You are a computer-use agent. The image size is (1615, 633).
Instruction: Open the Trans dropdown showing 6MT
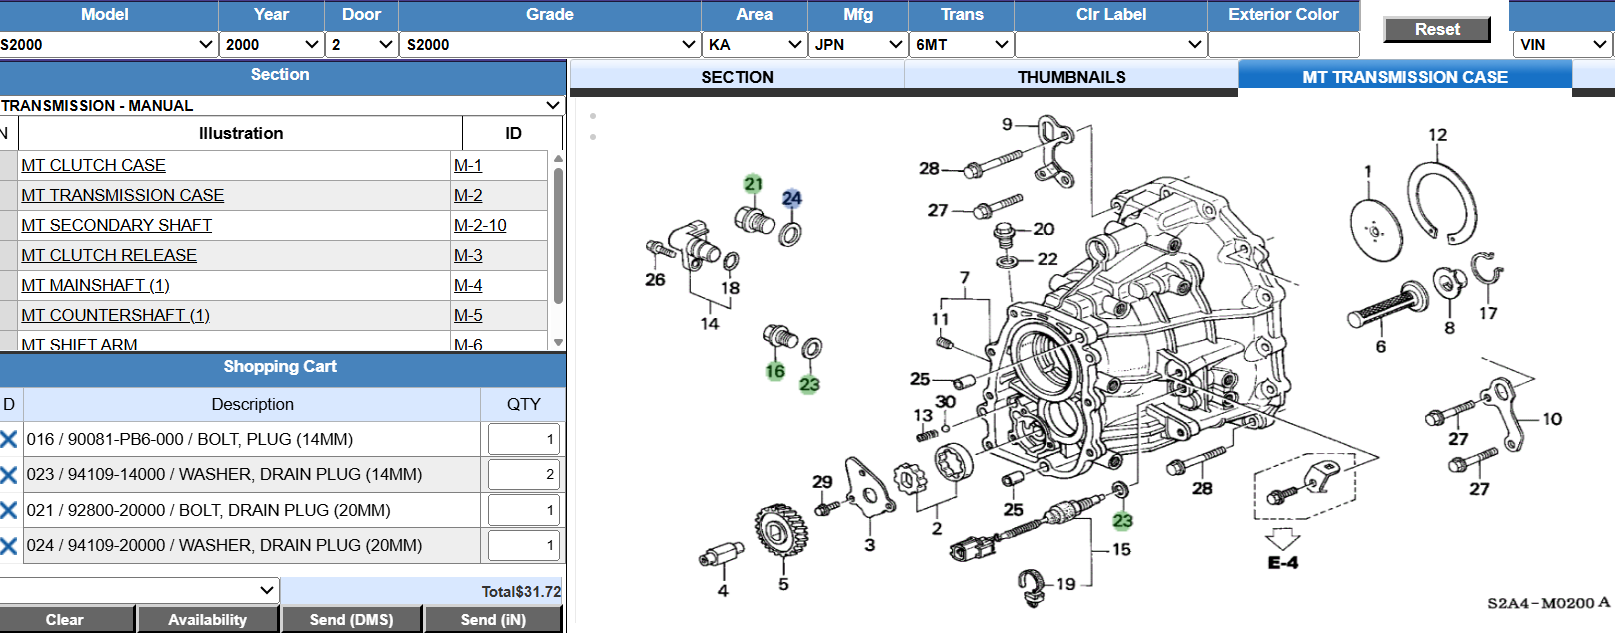(962, 44)
